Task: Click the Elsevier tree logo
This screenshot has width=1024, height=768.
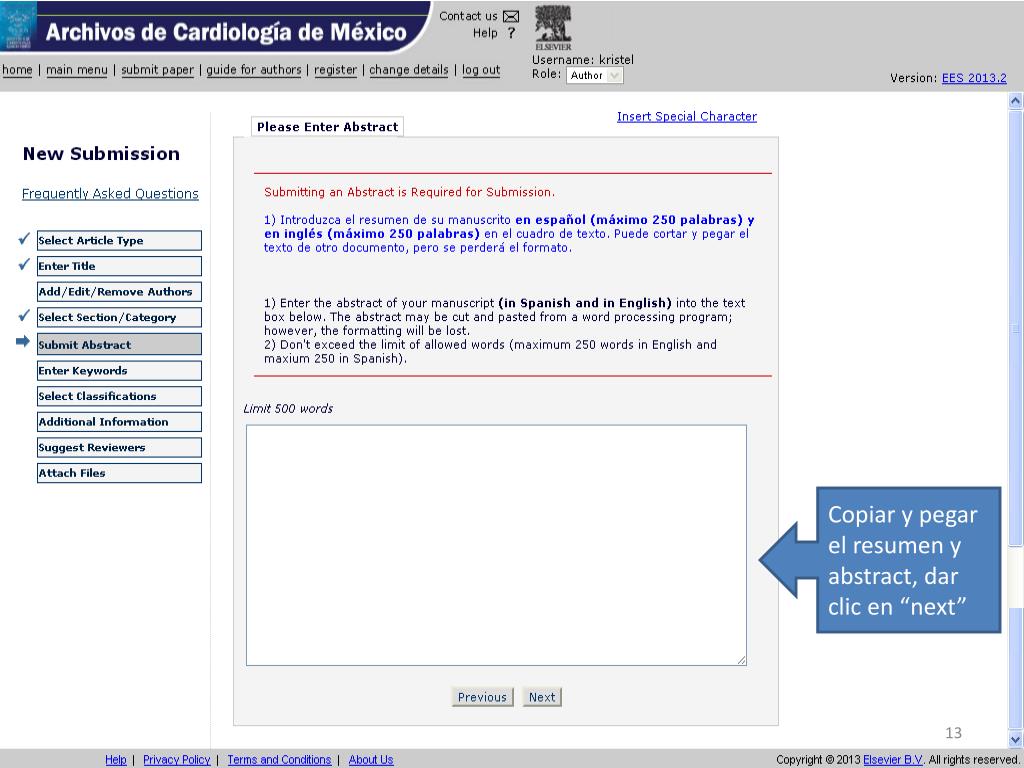Action: [x=553, y=27]
